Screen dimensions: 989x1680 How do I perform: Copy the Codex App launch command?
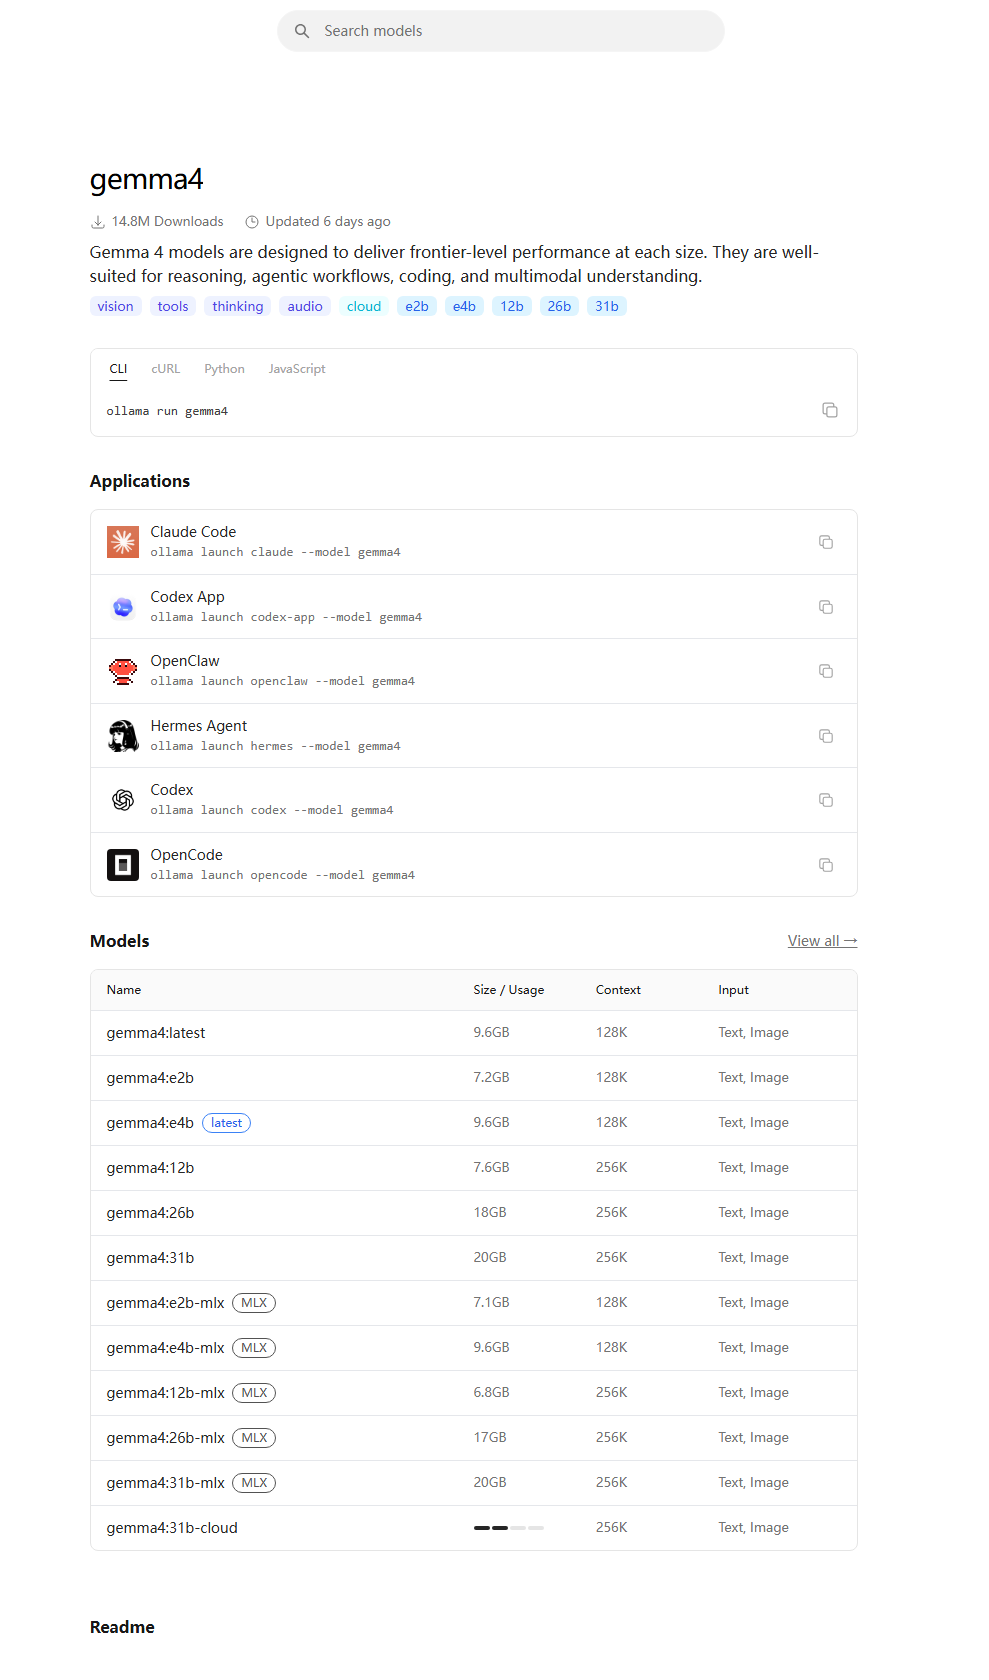click(x=826, y=607)
